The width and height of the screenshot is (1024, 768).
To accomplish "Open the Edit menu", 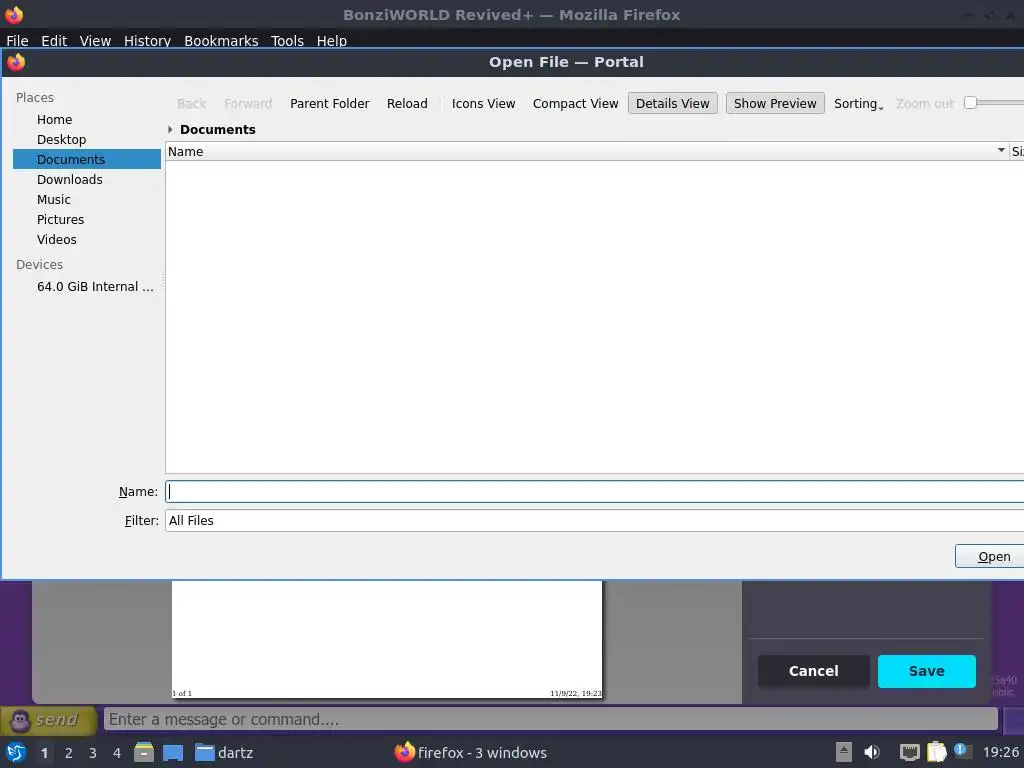I will coord(54,40).
